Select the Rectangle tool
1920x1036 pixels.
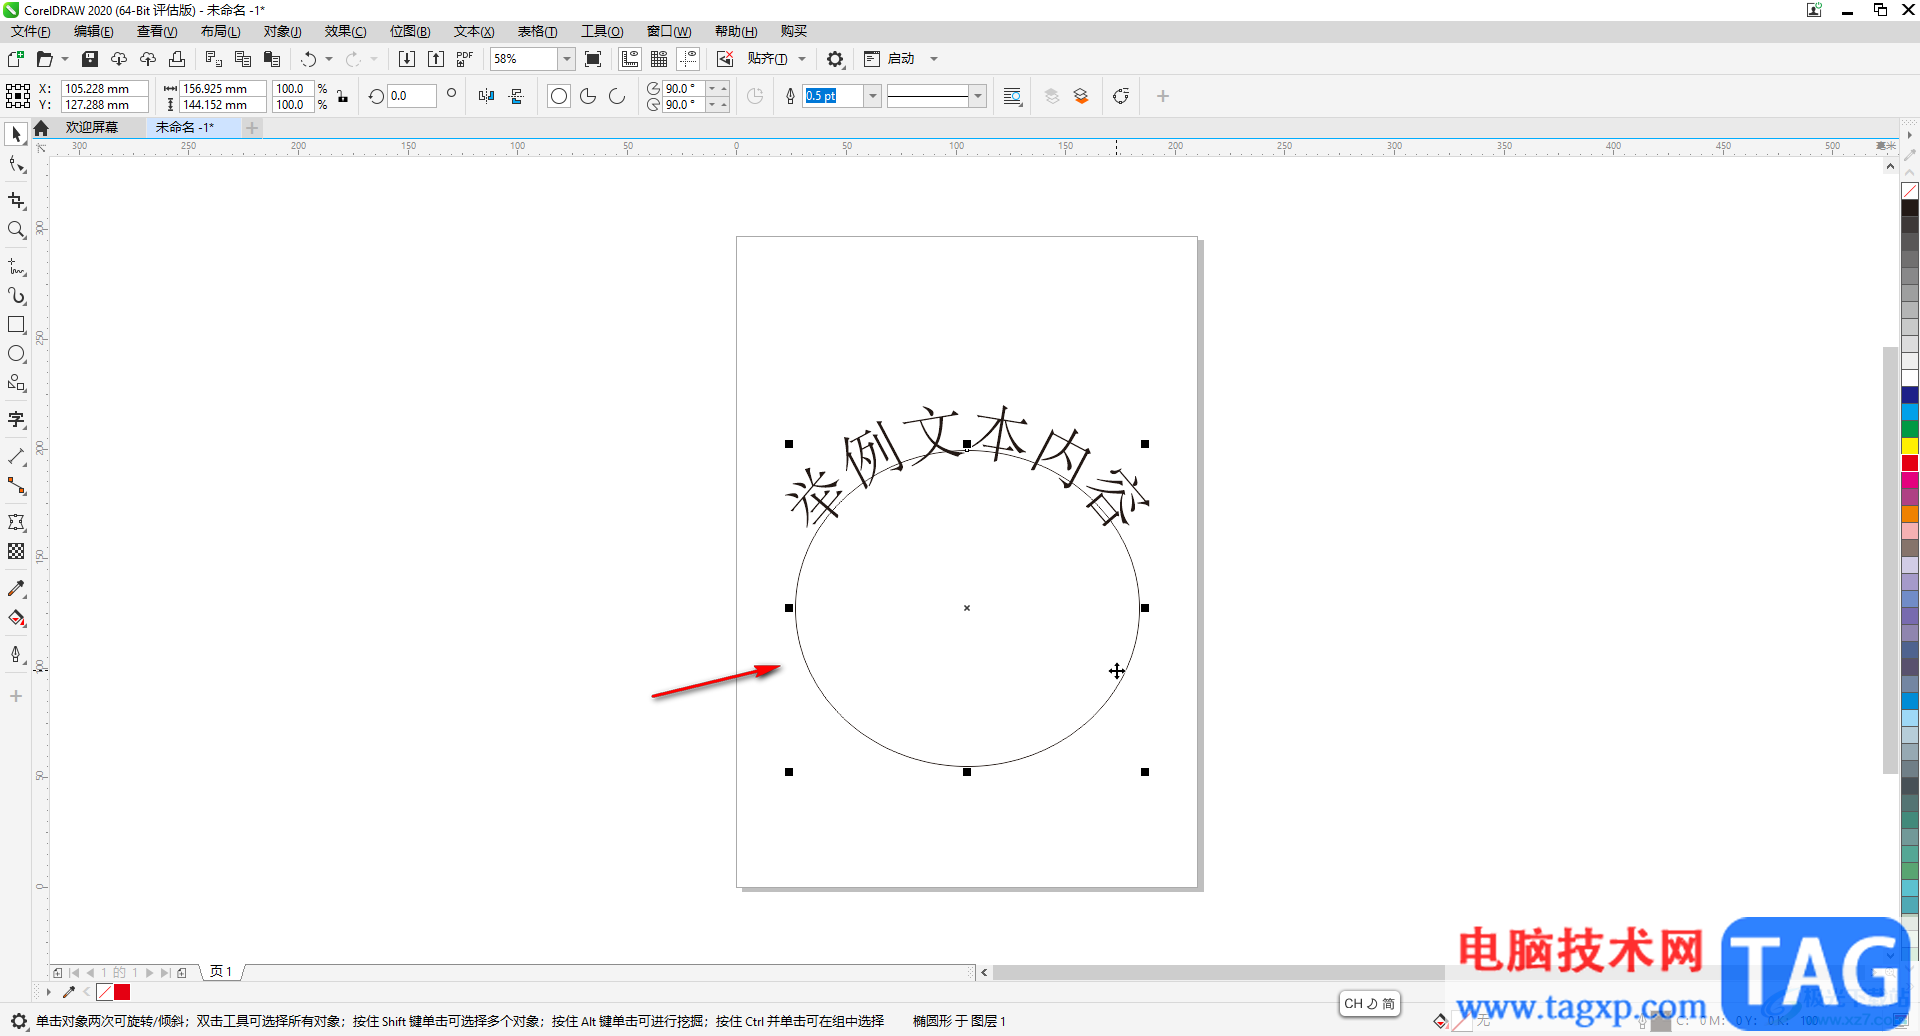click(16, 325)
